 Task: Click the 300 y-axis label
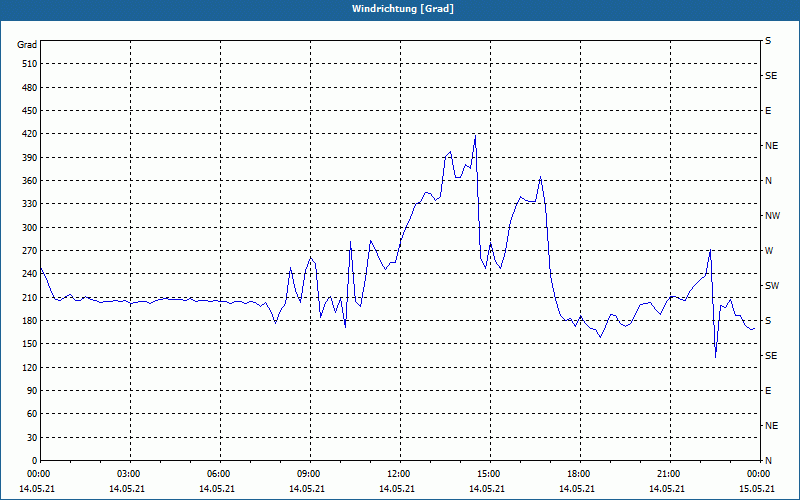click(29, 228)
